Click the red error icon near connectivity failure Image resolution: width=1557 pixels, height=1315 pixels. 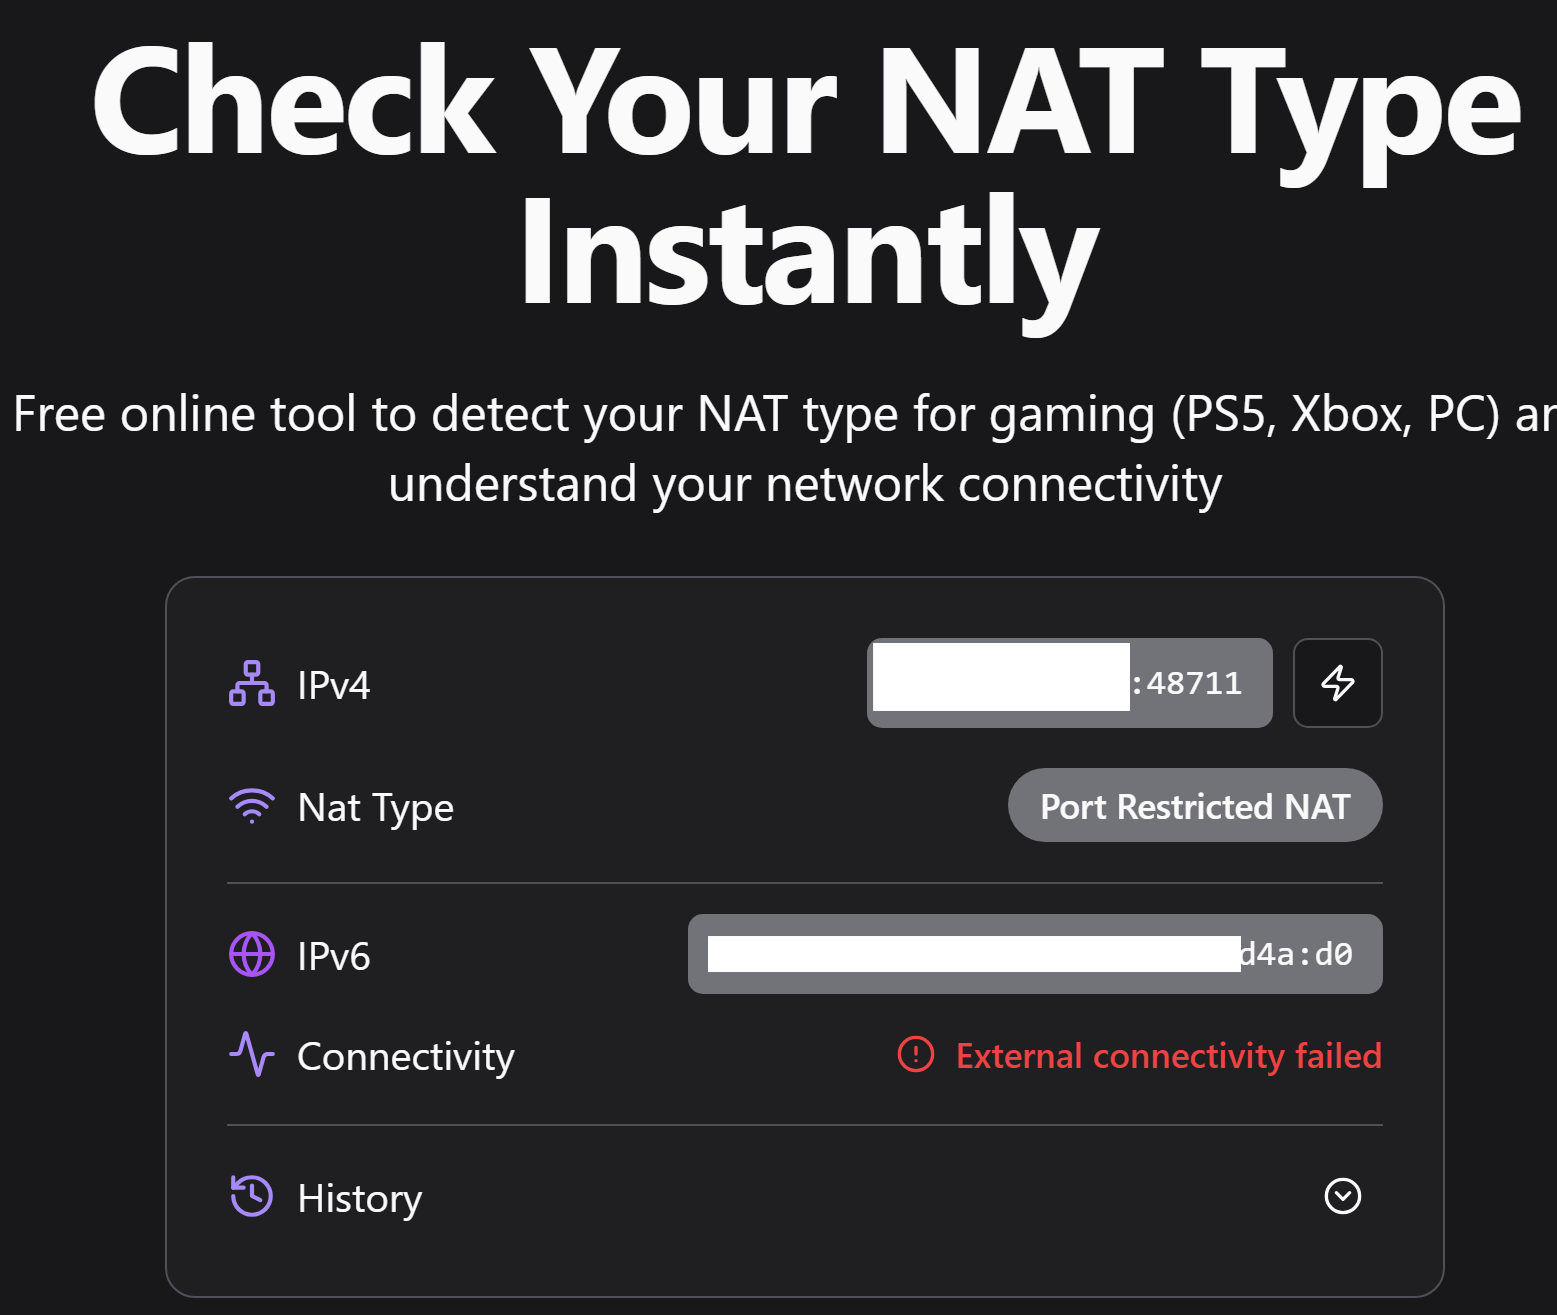coord(915,1055)
